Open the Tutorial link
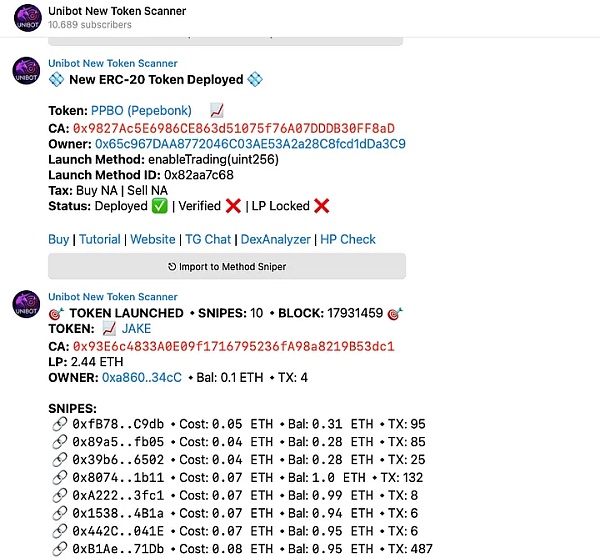Screen dimensions: 600x558 click(x=100, y=240)
